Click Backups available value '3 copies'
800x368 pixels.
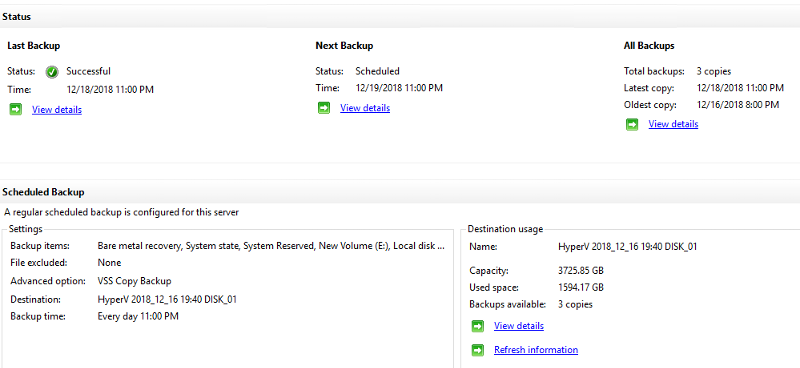pos(576,305)
